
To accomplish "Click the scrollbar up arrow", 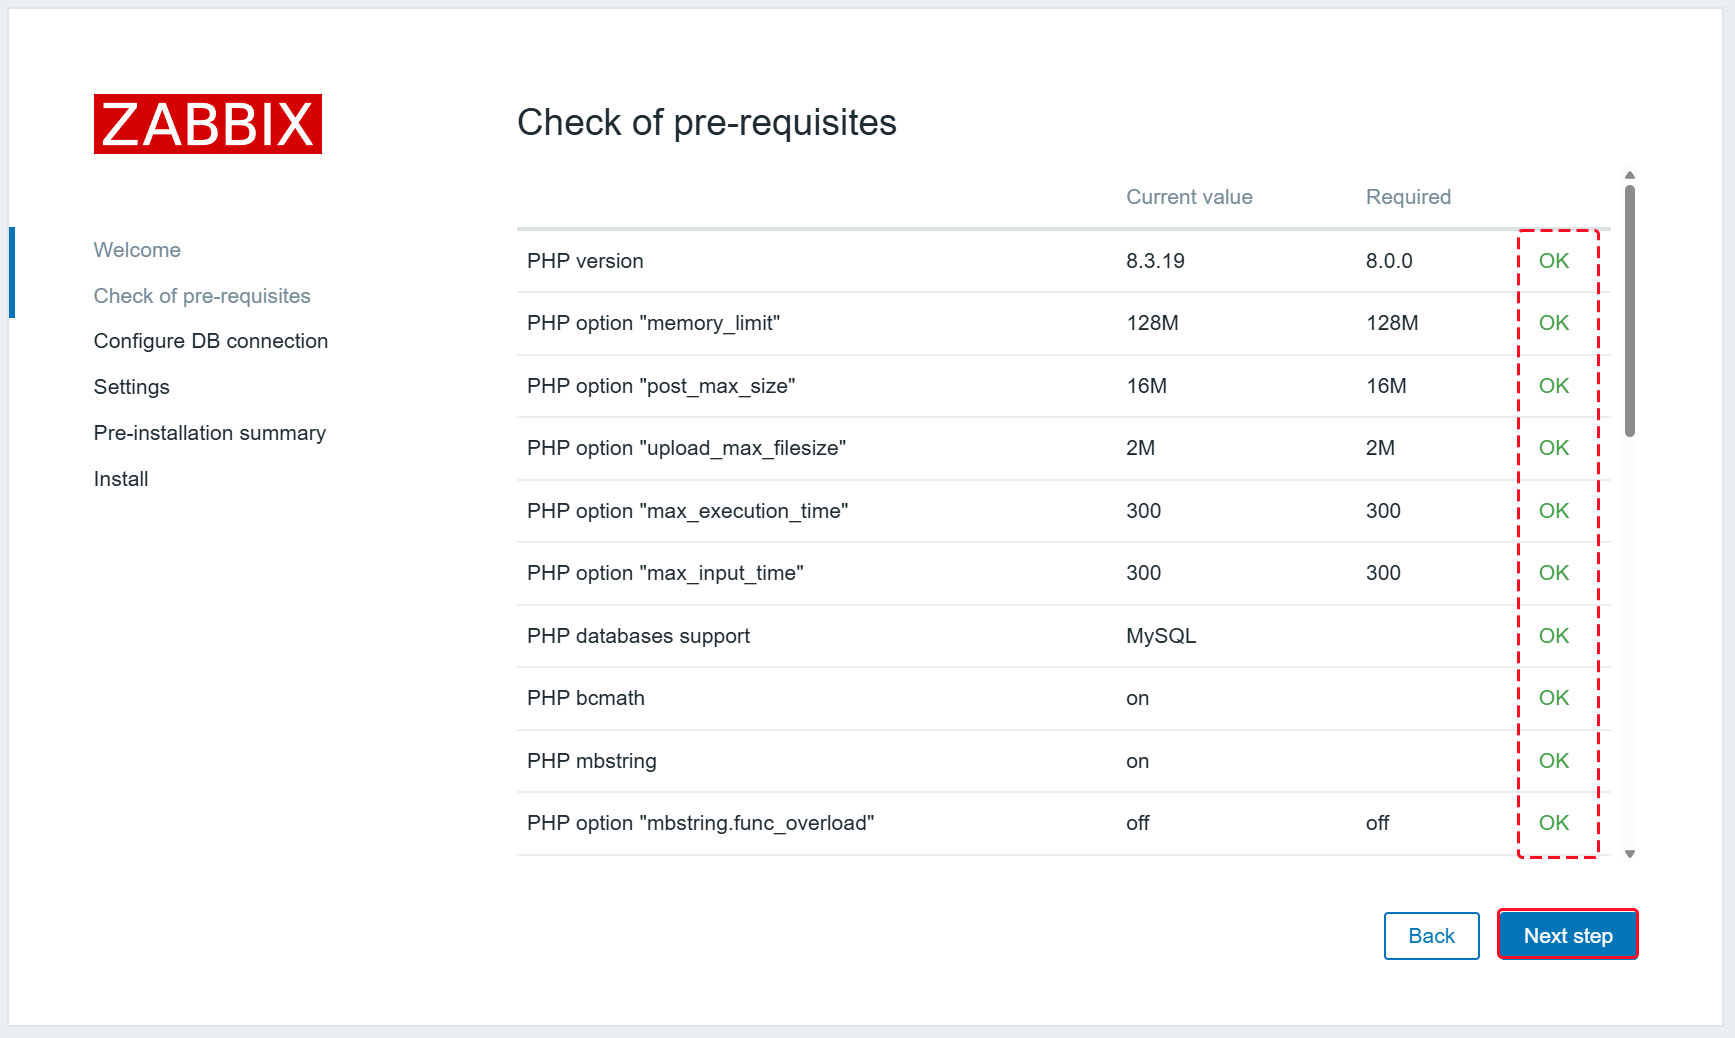I will tap(1630, 175).
